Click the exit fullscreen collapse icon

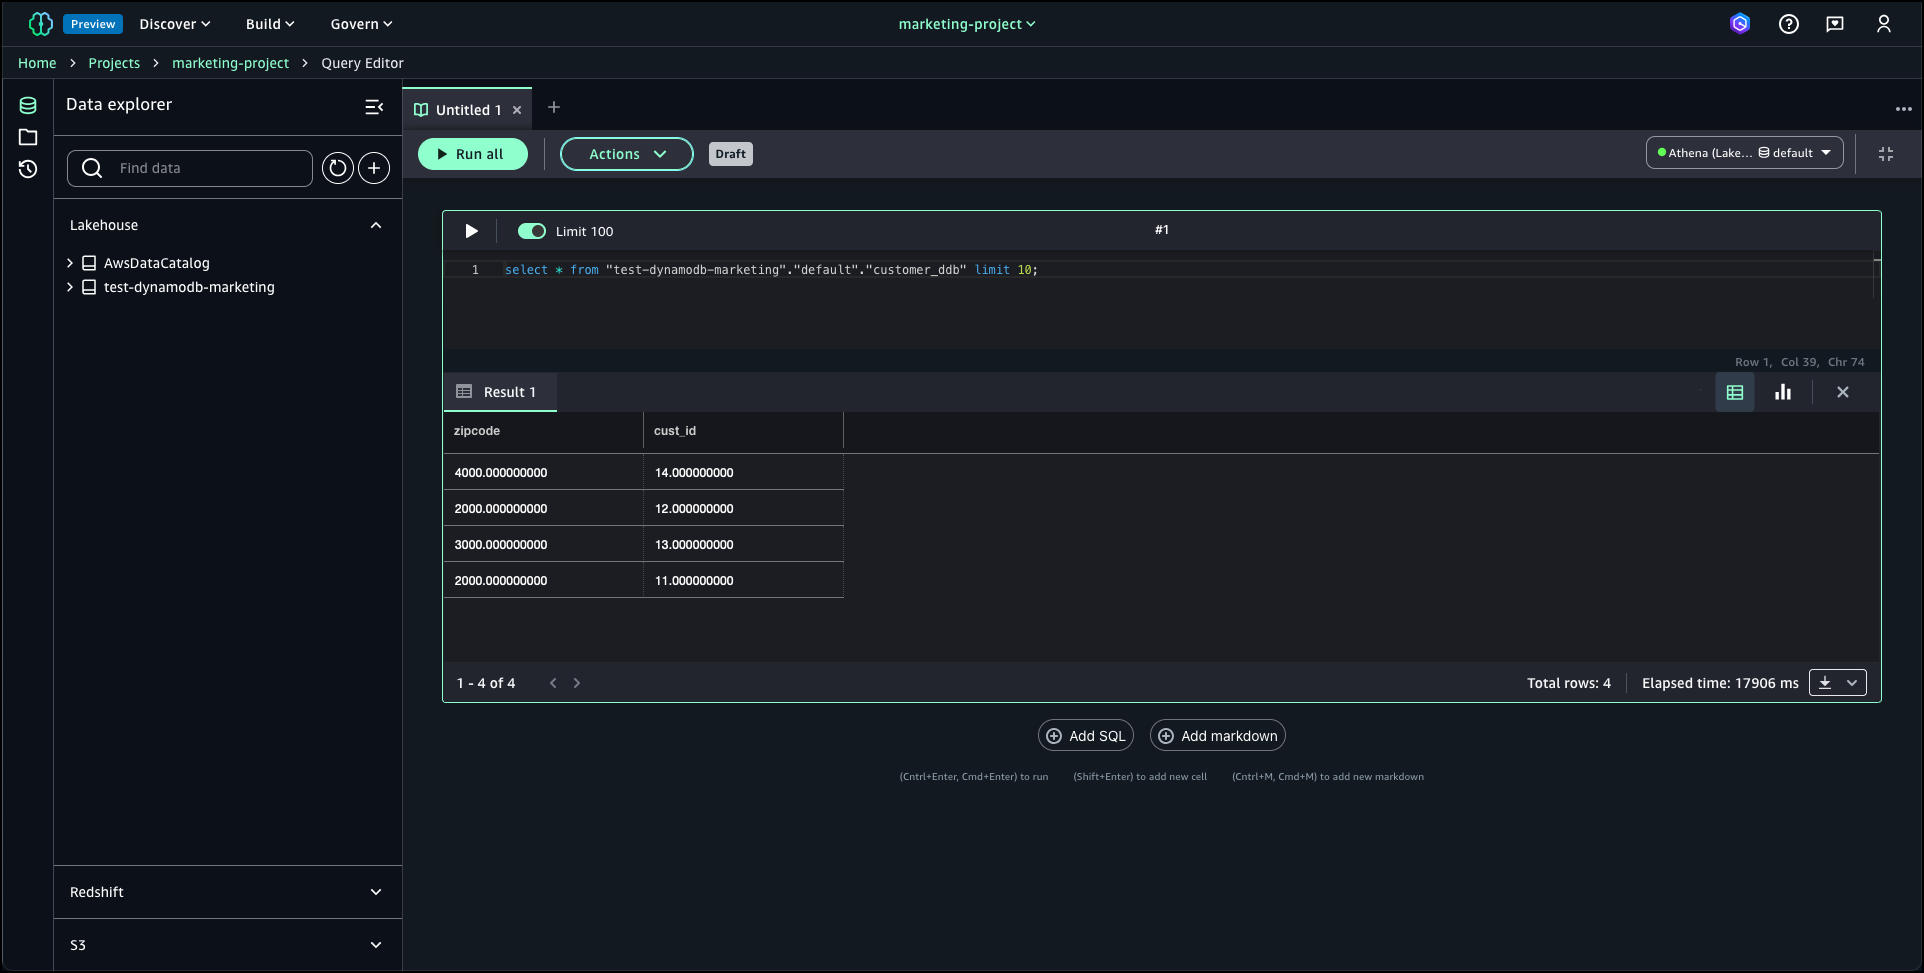[x=1886, y=154]
